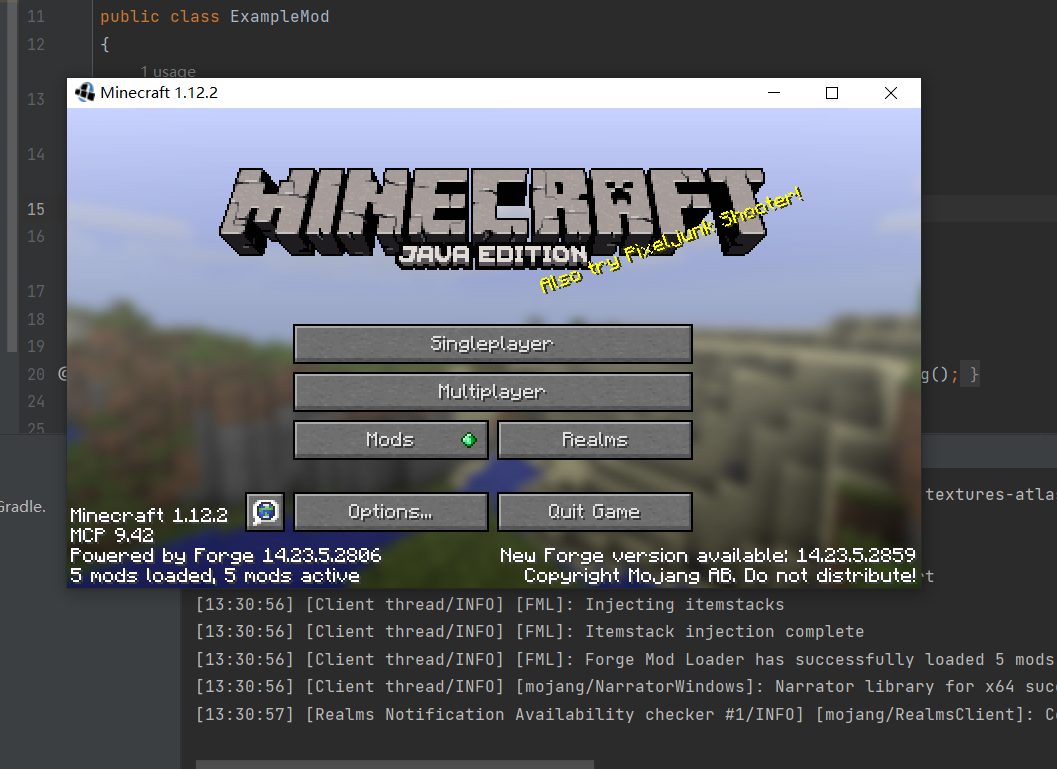Click 'ExampleMod' class name in the IDE editor
This screenshot has height=769, width=1057.
tap(280, 16)
